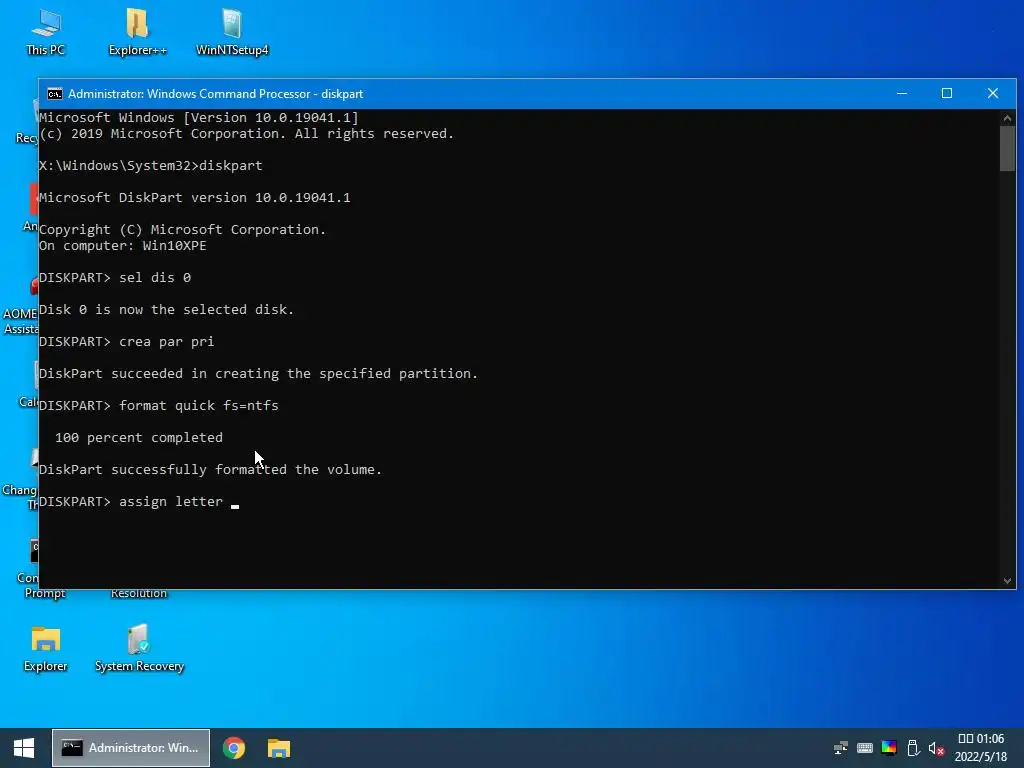Click the console scrollbar down arrow

tap(1007, 581)
